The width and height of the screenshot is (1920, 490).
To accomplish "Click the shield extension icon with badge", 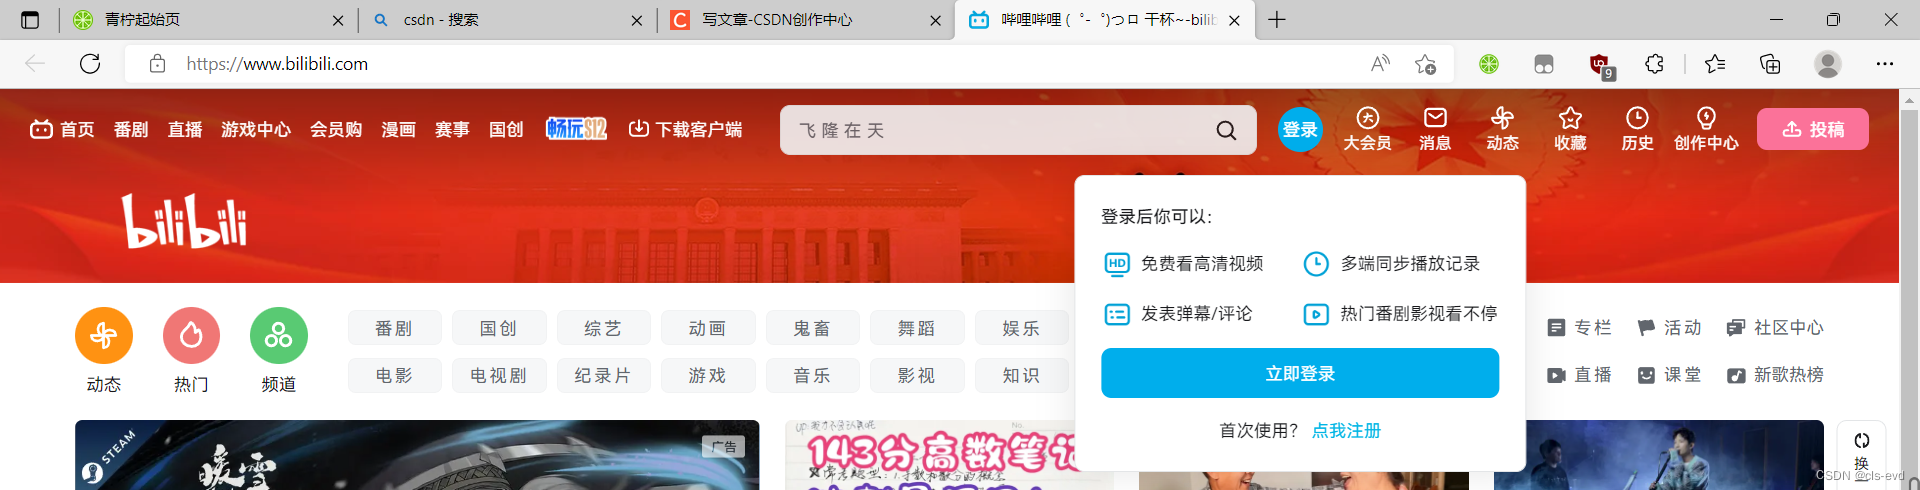I will 1600,65.
